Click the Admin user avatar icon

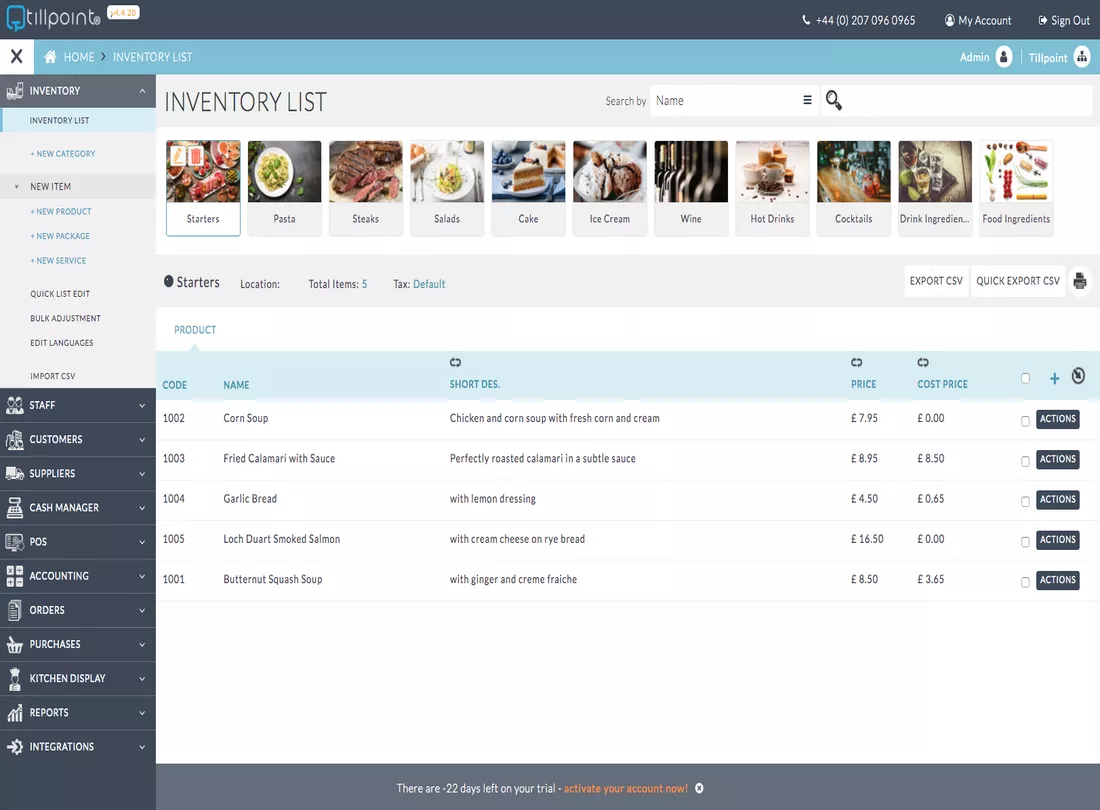coord(1004,57)
